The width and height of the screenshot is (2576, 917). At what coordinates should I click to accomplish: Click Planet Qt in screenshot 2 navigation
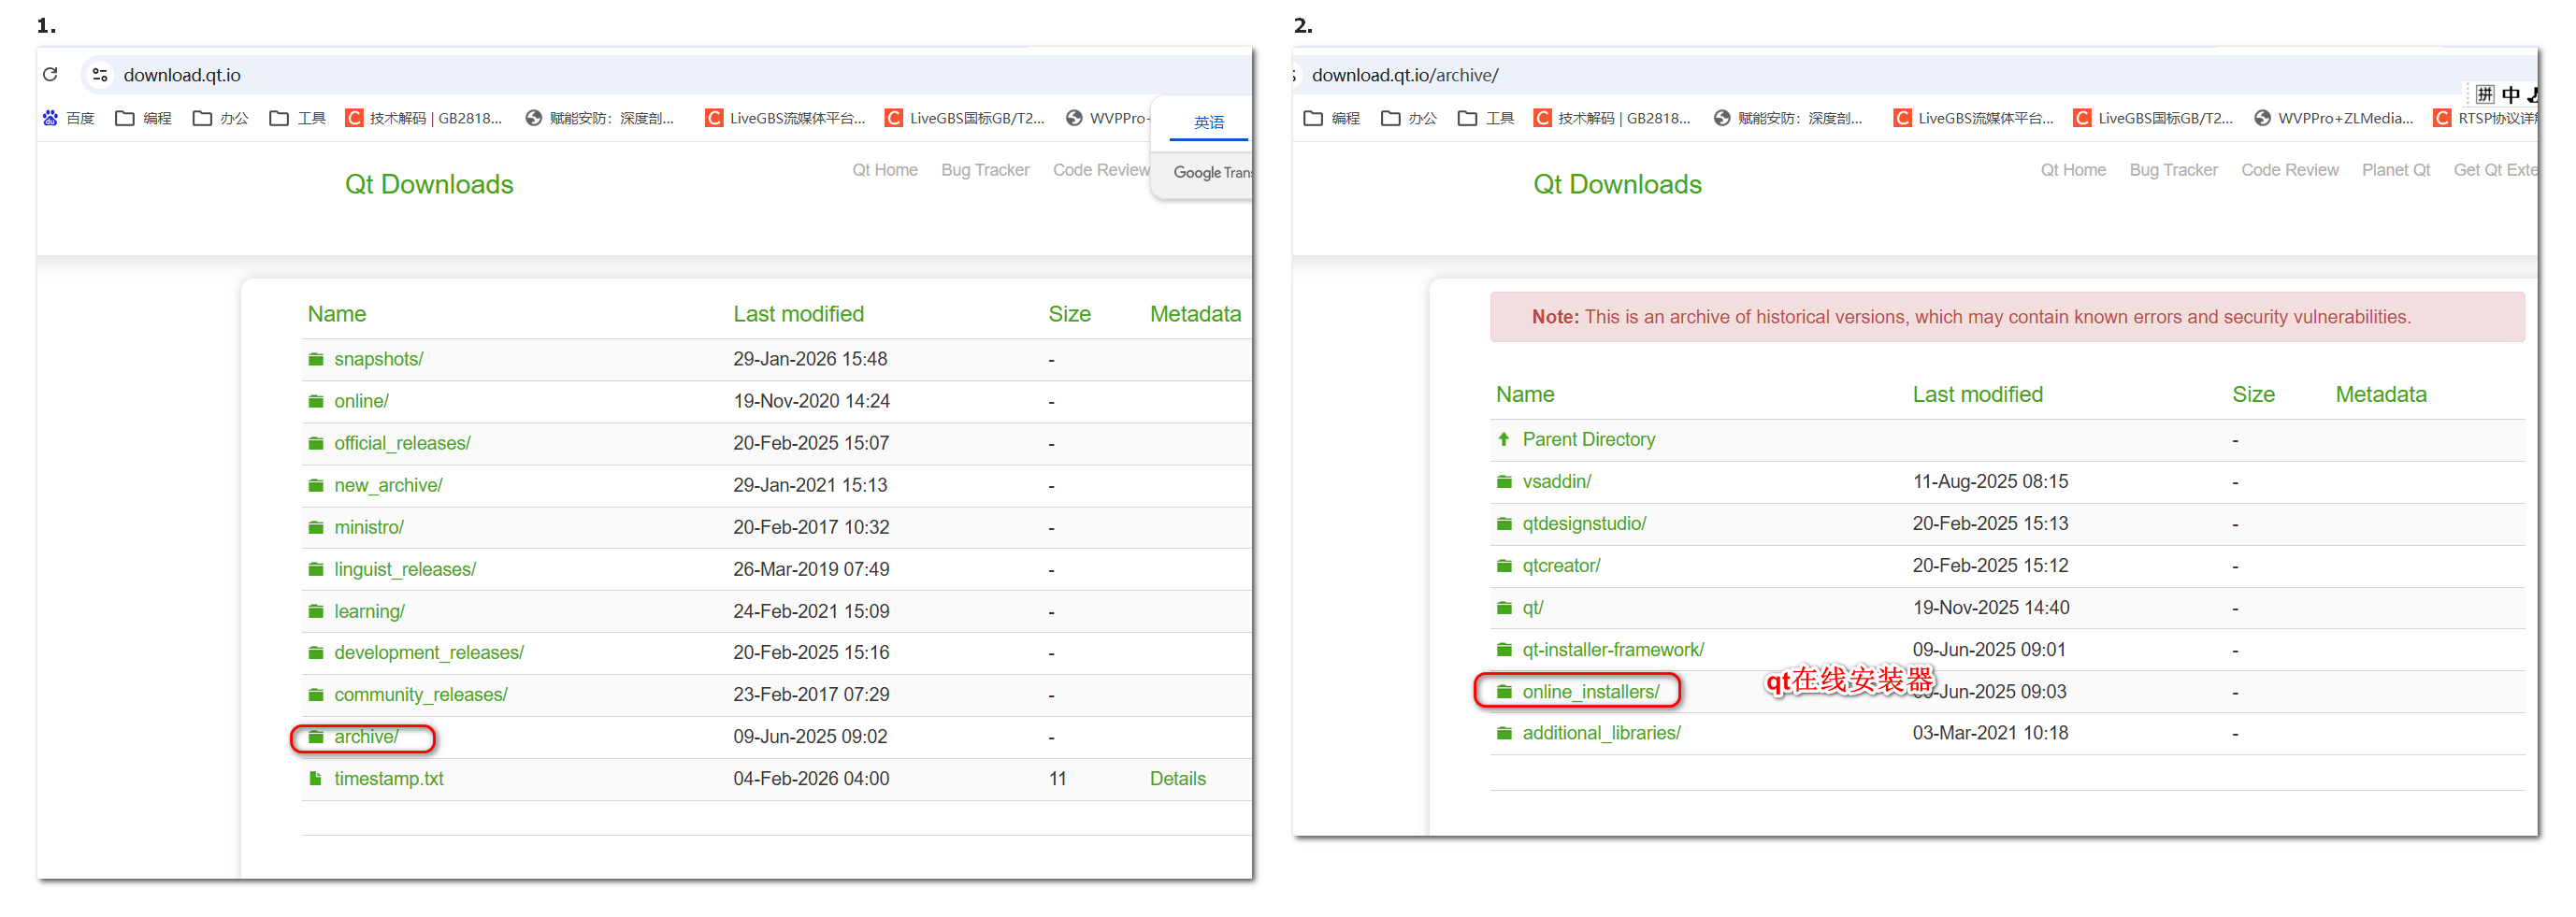(2395, 170)
